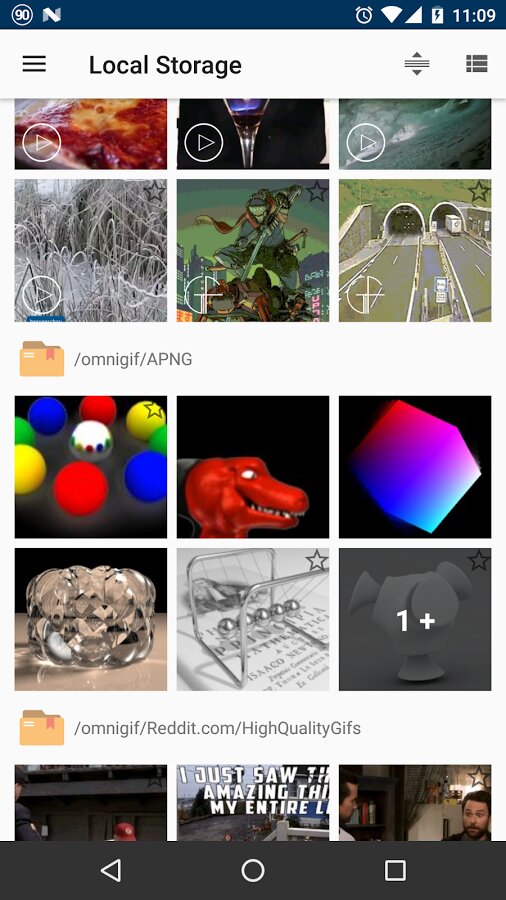Screen dimensions: 506x900
Task: Open the rainbow cube thumbnail
Action: pyautogui.click(x=415, y=467)
